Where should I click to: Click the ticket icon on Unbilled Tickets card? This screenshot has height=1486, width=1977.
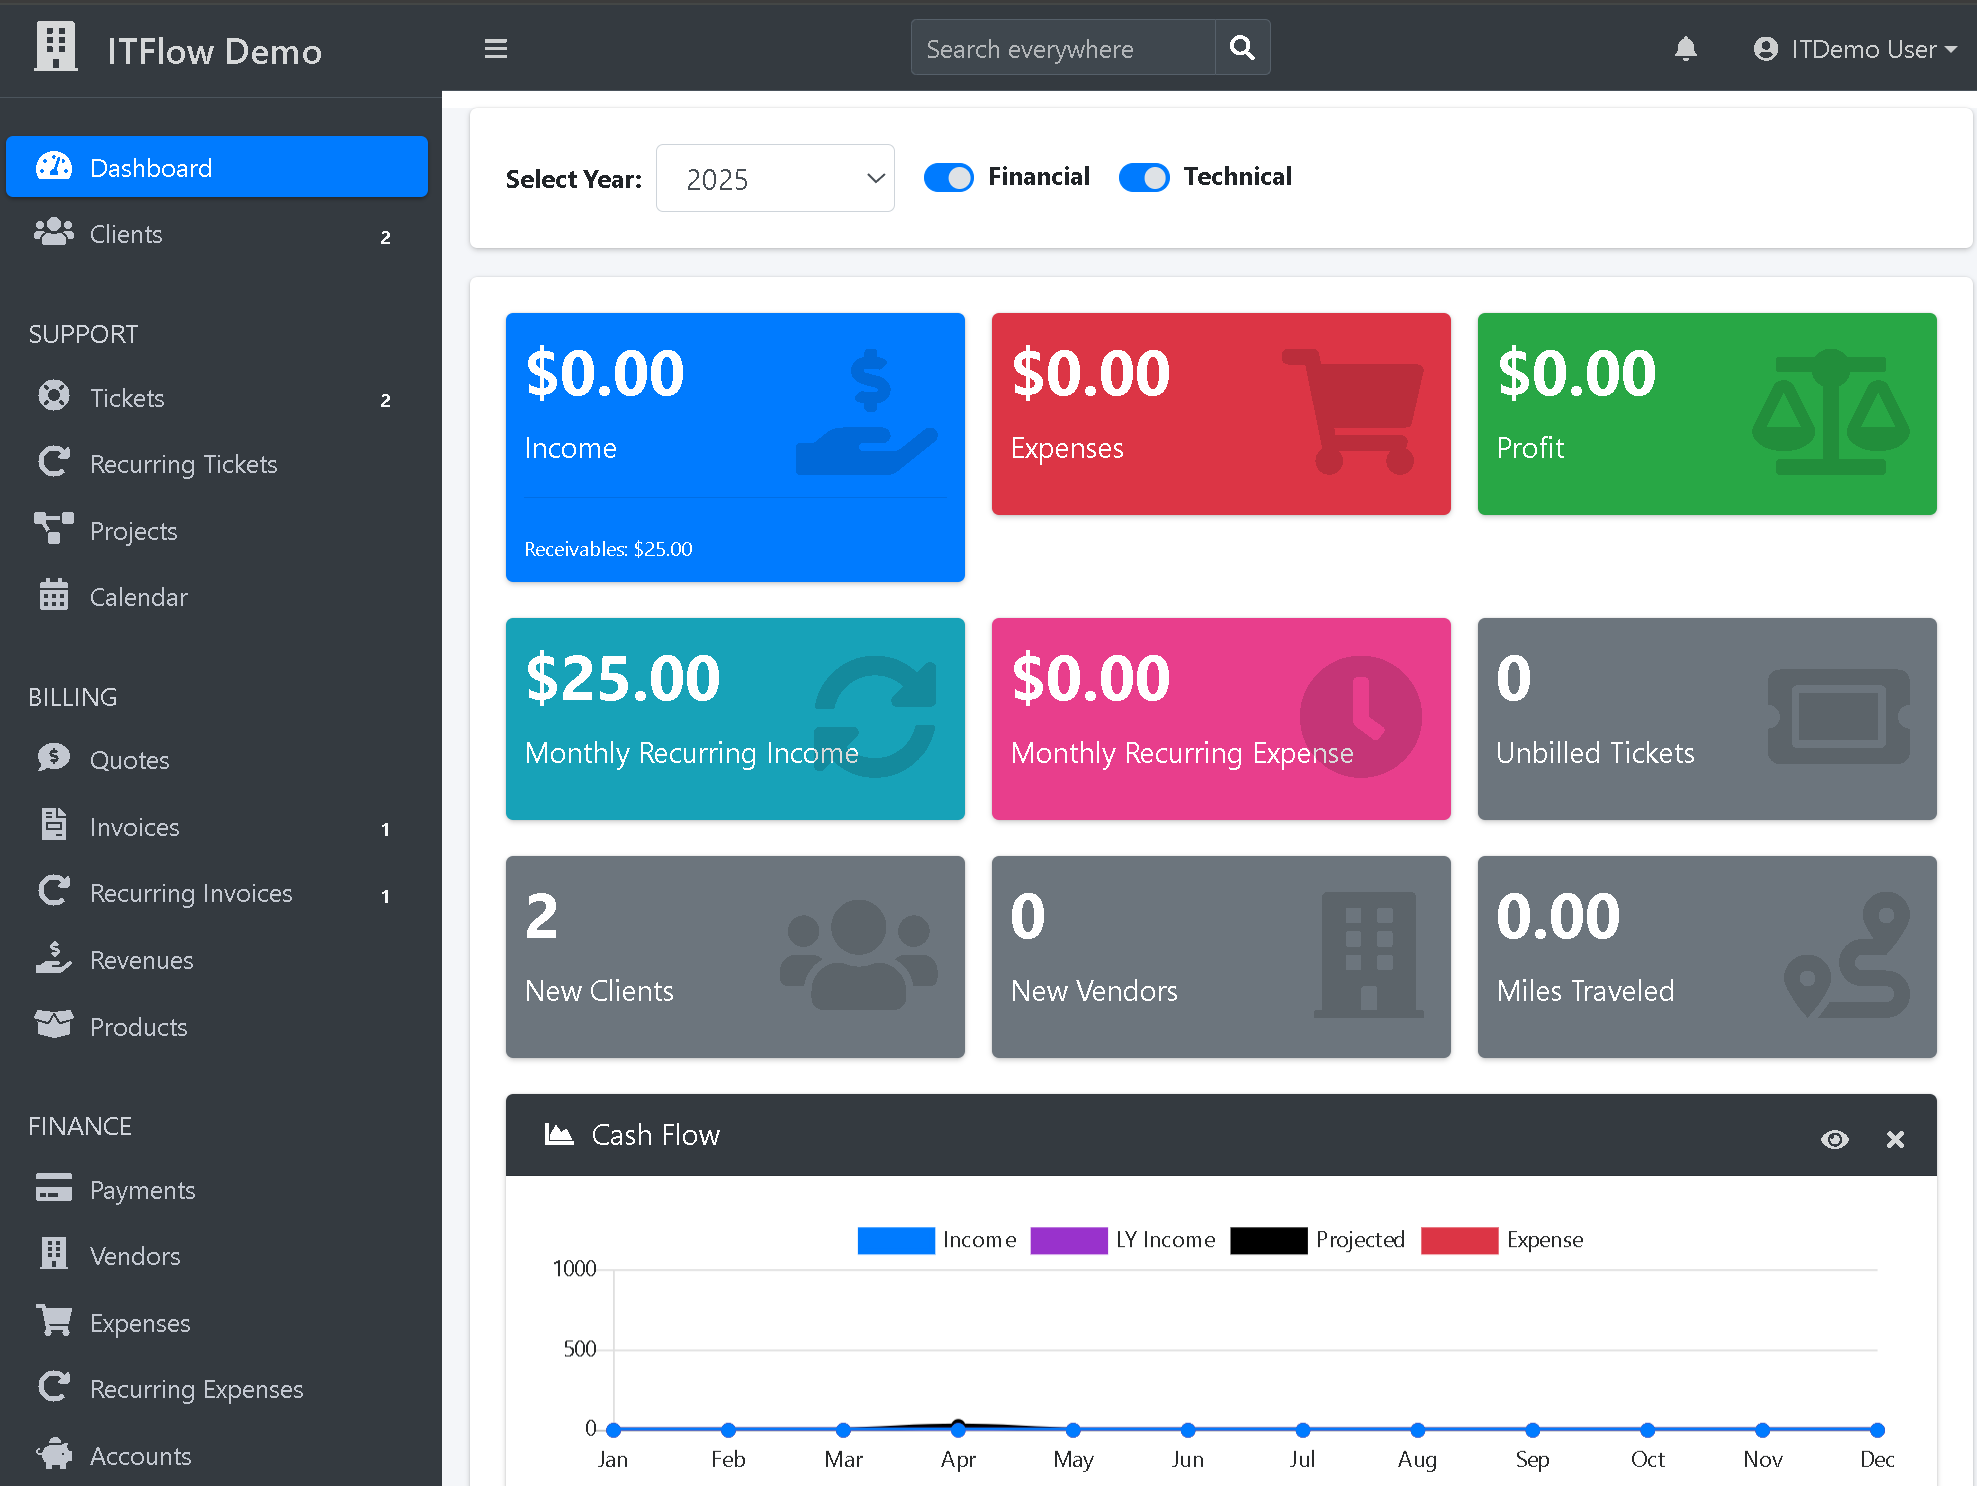coord(1838,717)
